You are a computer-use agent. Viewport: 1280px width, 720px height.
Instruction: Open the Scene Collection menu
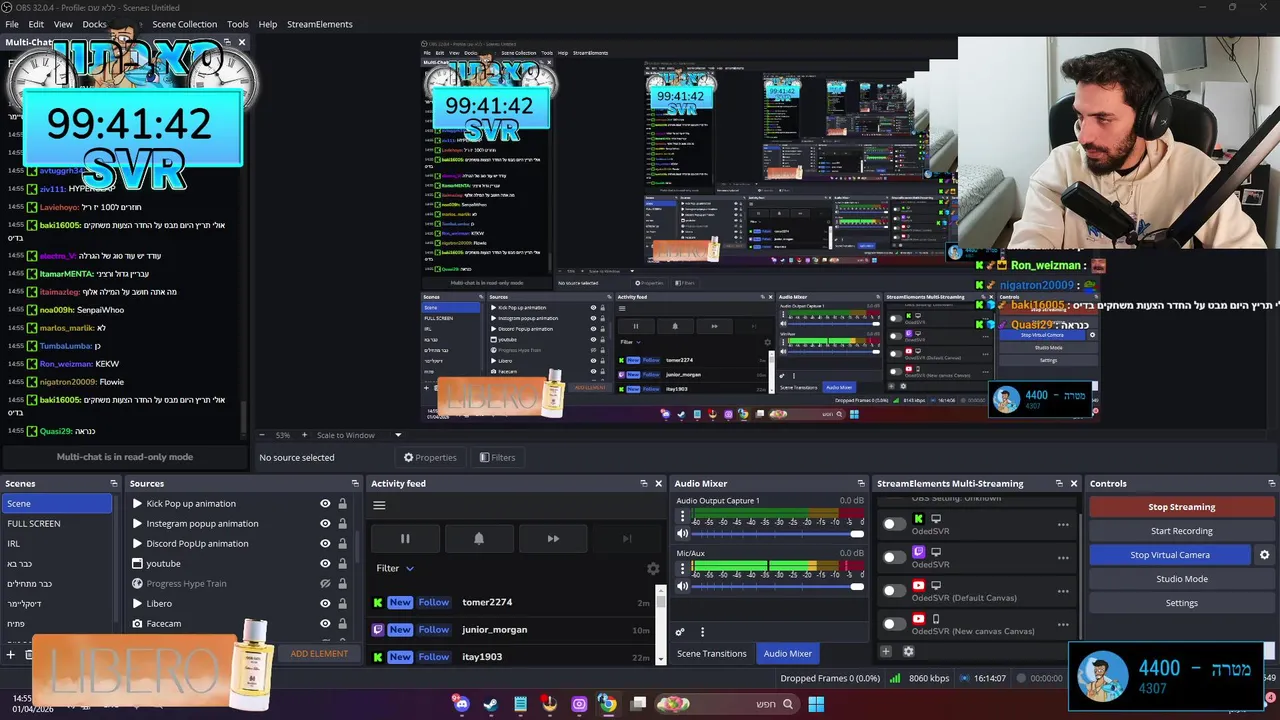pyautogui.click(x=184, y=24)
